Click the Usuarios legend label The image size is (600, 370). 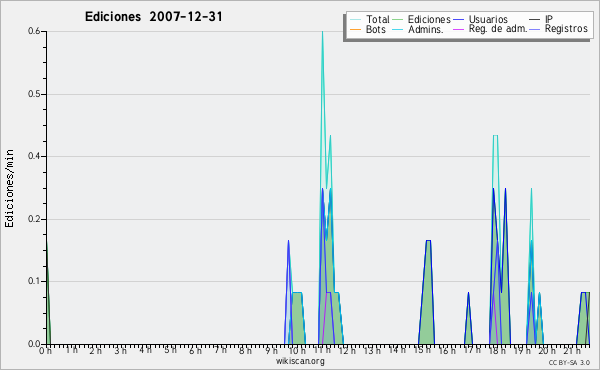click(x=488, y=19)
